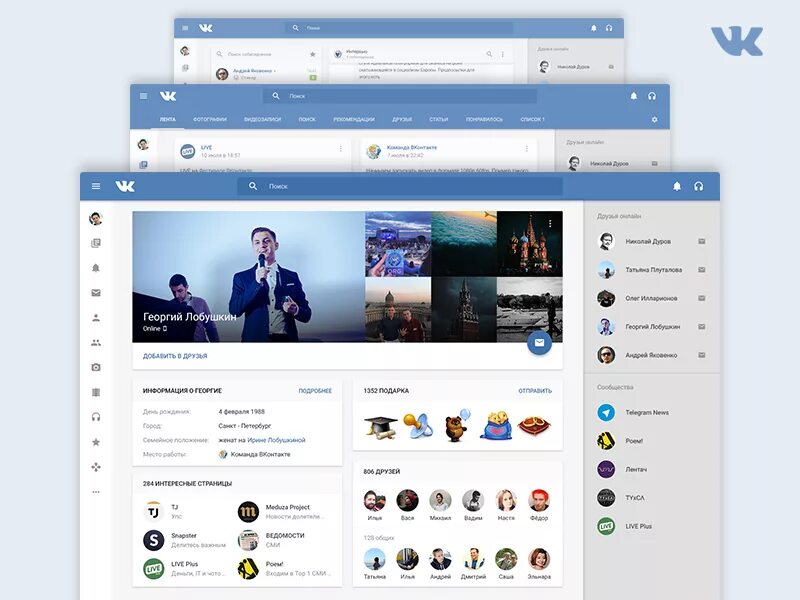The width and height of the screenshot is (800, 600).
Task: Open the settings gear on the feed tab bar
Action: tap(656, 117)
